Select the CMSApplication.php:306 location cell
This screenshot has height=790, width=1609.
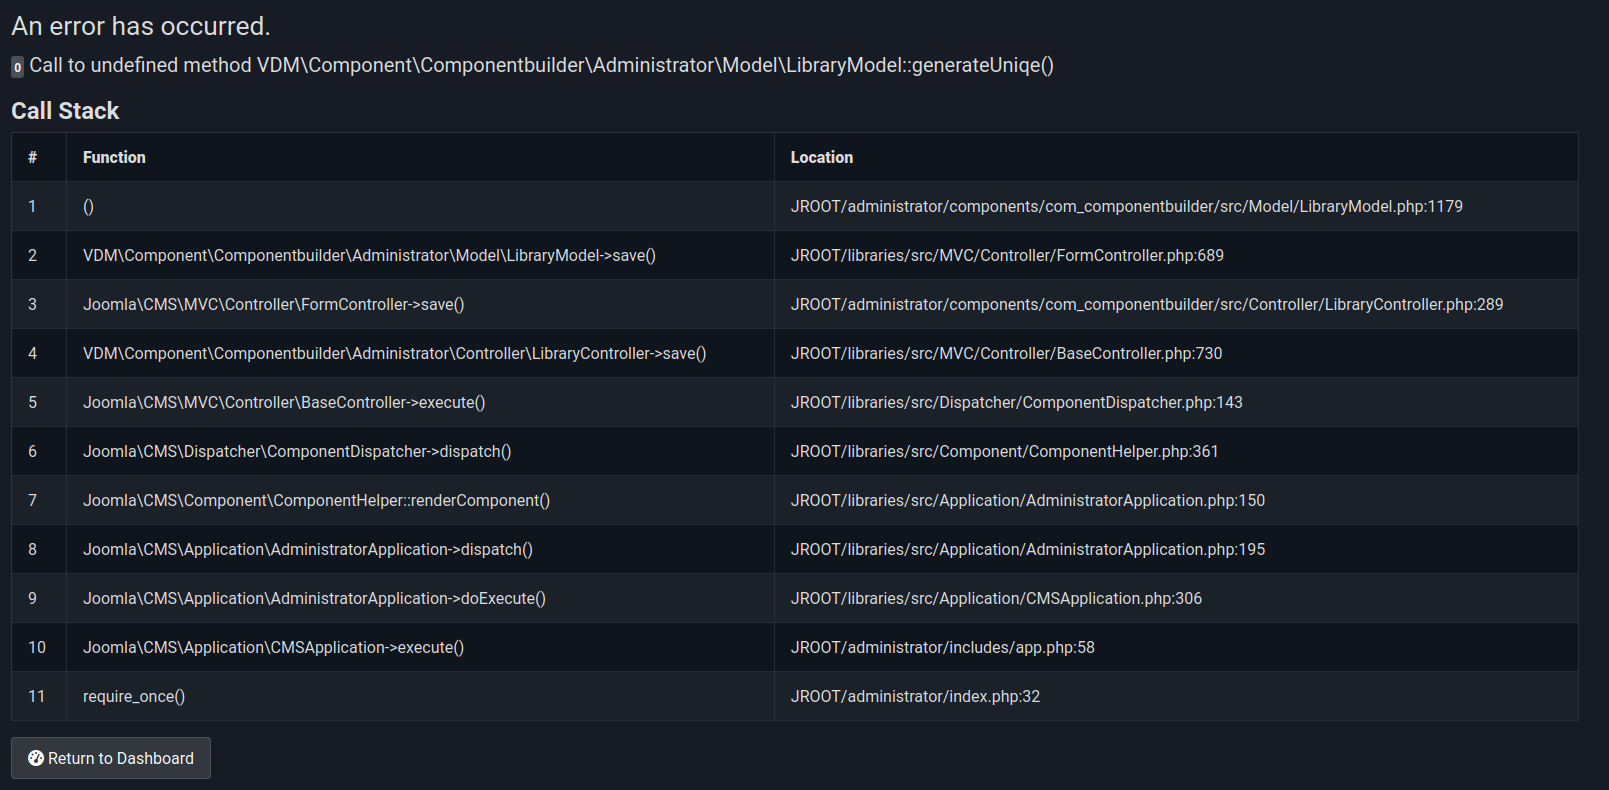pyautogui.click(x=1176, y=598)
